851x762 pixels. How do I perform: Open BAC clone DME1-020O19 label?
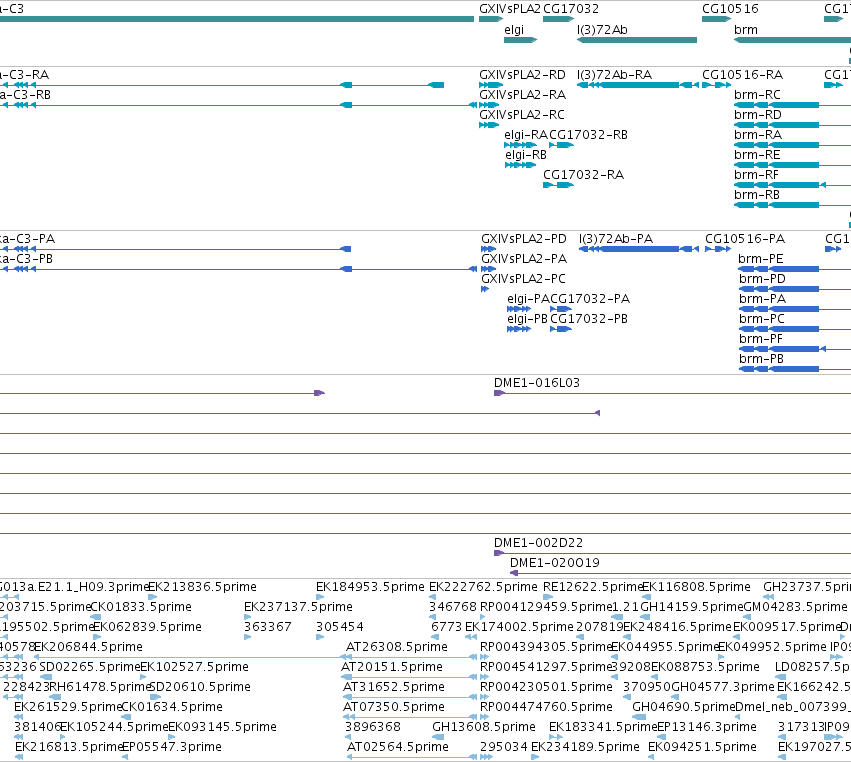(555, 563)
